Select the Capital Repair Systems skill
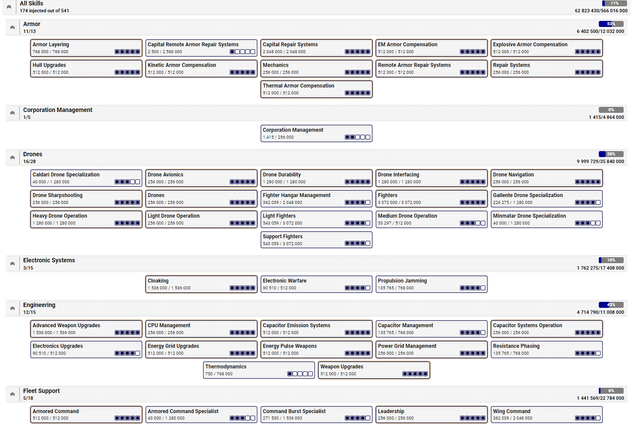Image resolution: width=640 pixels, height=428 pixels. tap(316, 48)
